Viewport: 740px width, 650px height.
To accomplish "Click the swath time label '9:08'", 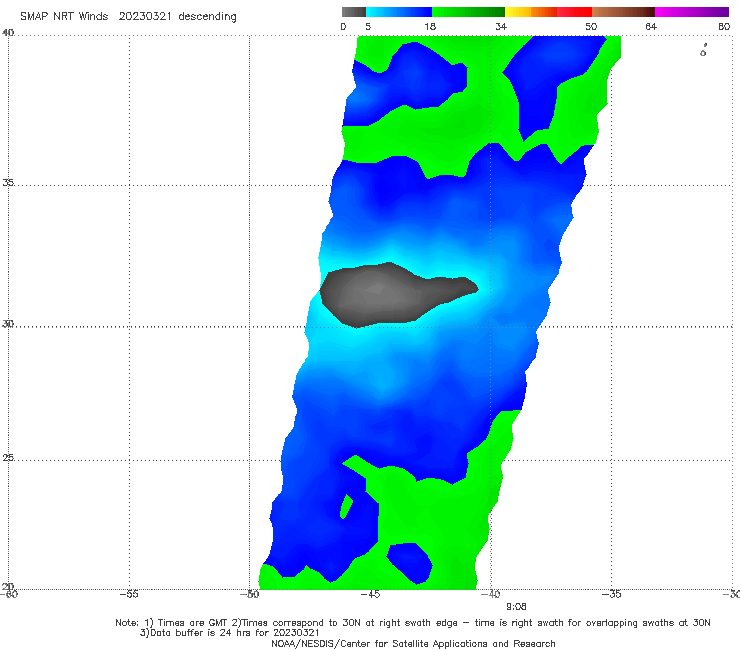I will click(x=516, y=607).
